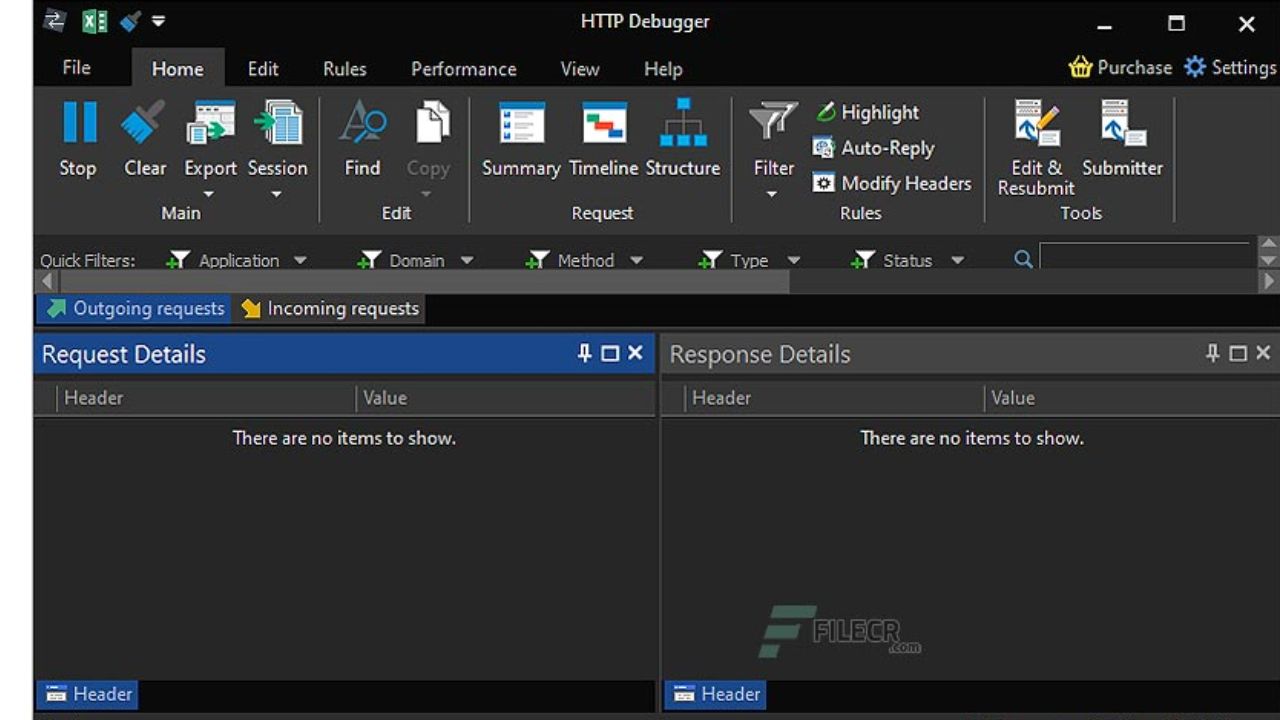Screen dimensions: 1280x720
Task: Click the horizontal scrollbar thumb
Action: 424,282
